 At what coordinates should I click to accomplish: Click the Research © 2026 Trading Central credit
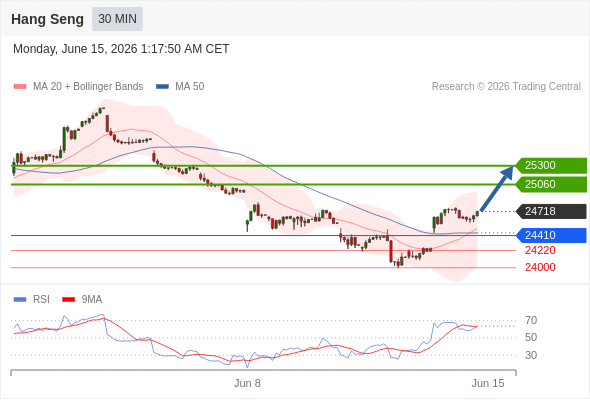pos(506,87)
